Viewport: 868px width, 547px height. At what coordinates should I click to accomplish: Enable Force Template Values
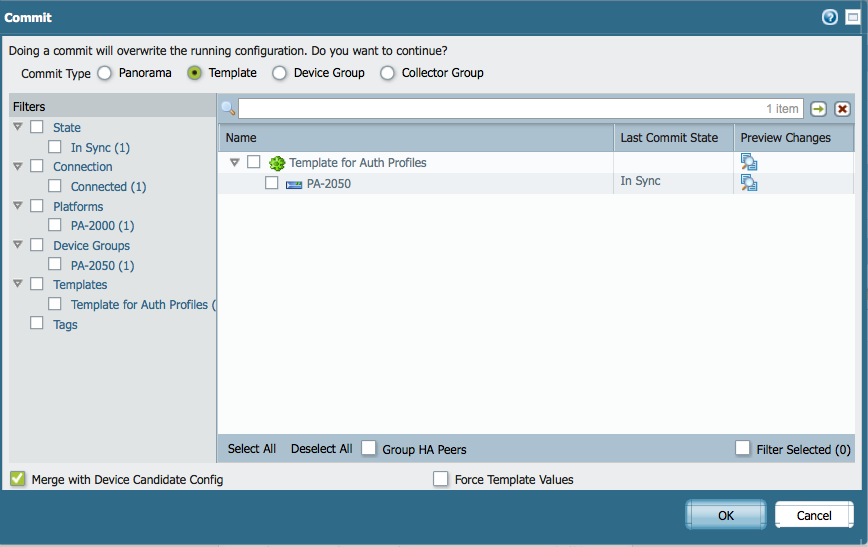[x=441, y=478]
